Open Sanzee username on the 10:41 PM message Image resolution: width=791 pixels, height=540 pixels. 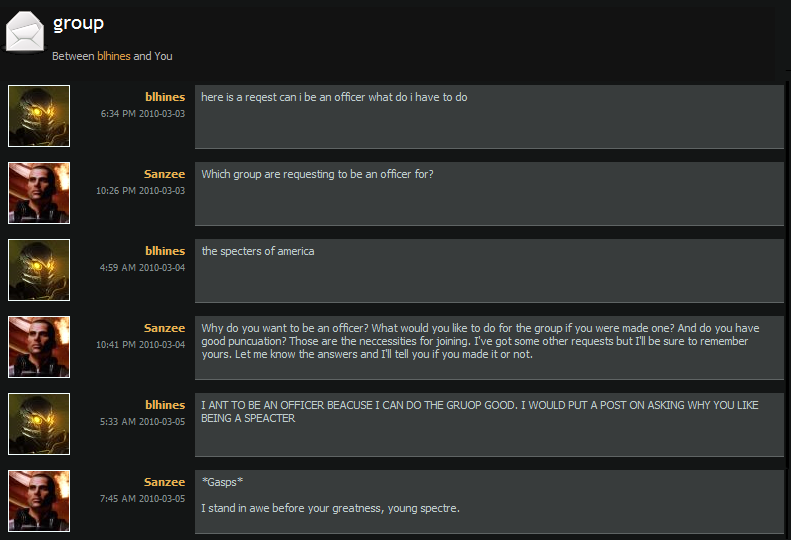click(164, 328)
